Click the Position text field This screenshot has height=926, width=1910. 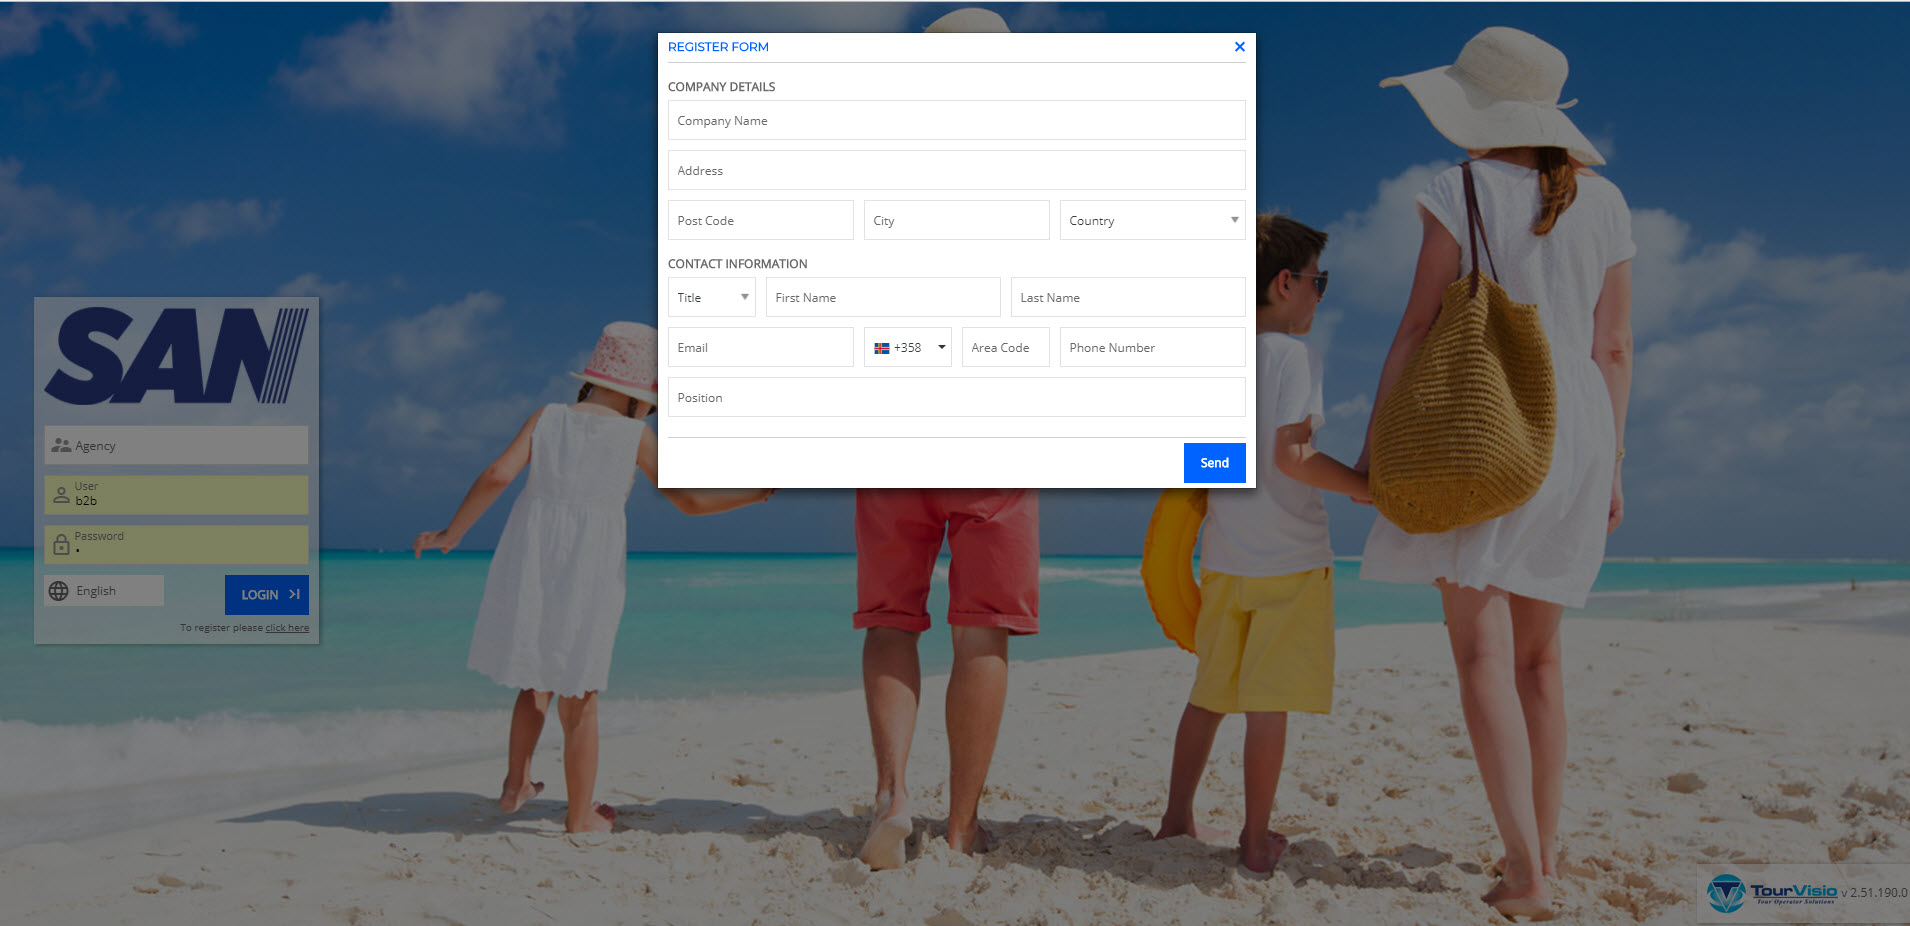pos(956,398)
